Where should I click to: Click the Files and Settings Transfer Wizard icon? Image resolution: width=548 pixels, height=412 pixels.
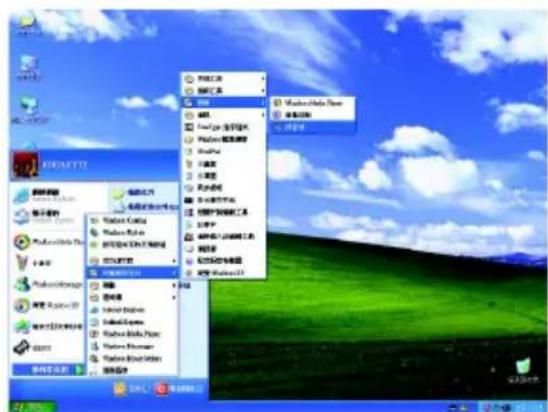tap(22, 326)
